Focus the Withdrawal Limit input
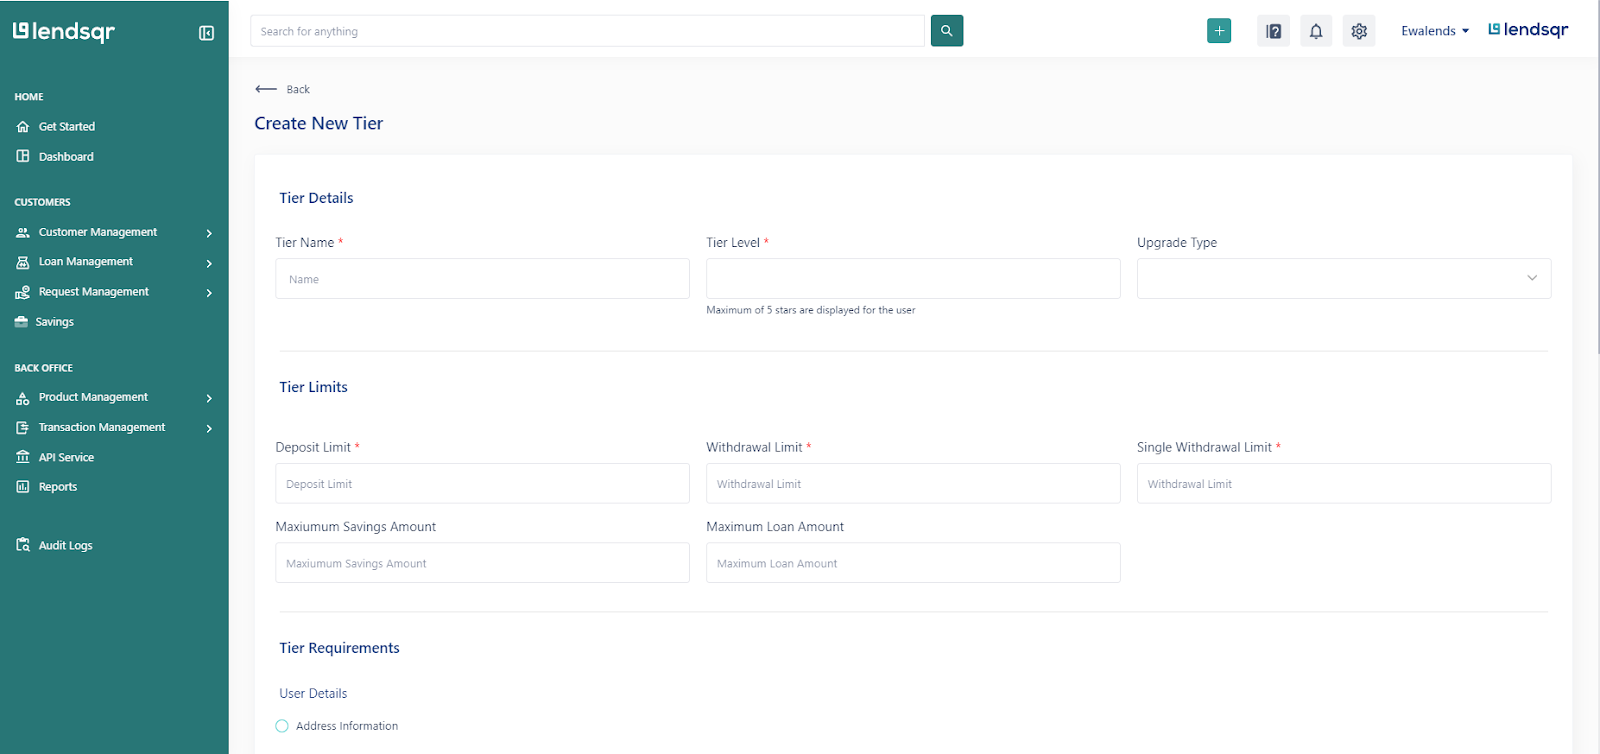Viewport: 1600px width, 754px height. point(913,483)
